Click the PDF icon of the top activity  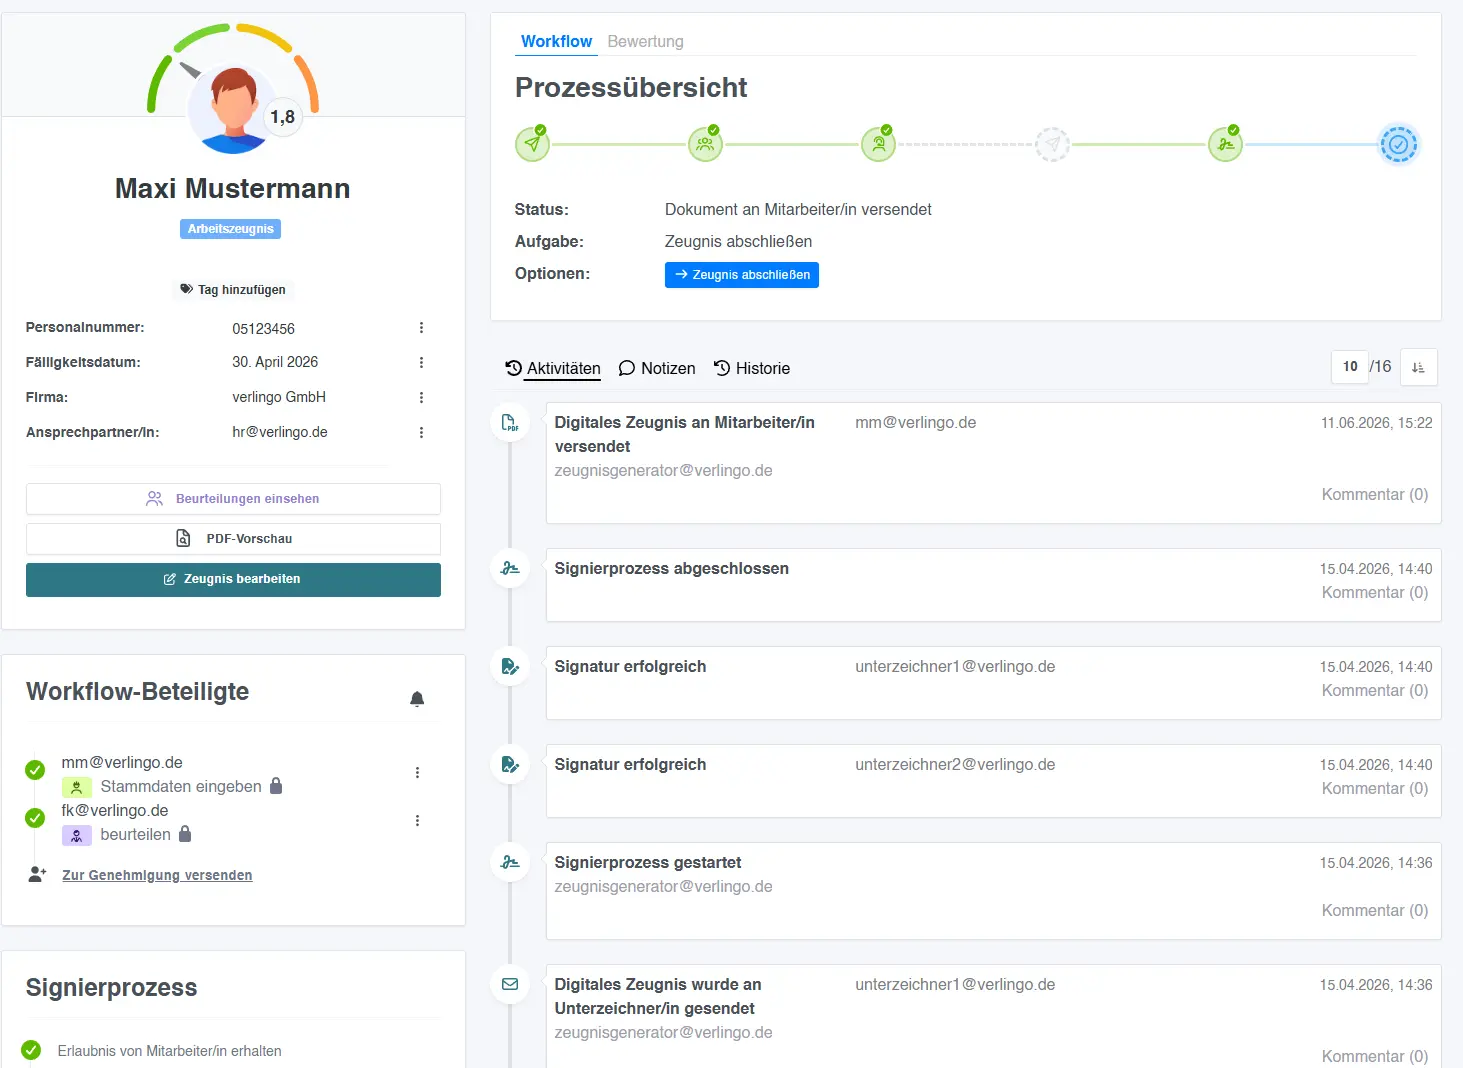coord(510,423)
